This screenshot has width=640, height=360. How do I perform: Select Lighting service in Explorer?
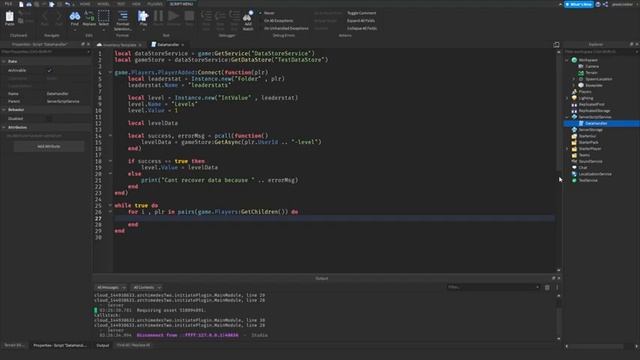tap(585, 98)
